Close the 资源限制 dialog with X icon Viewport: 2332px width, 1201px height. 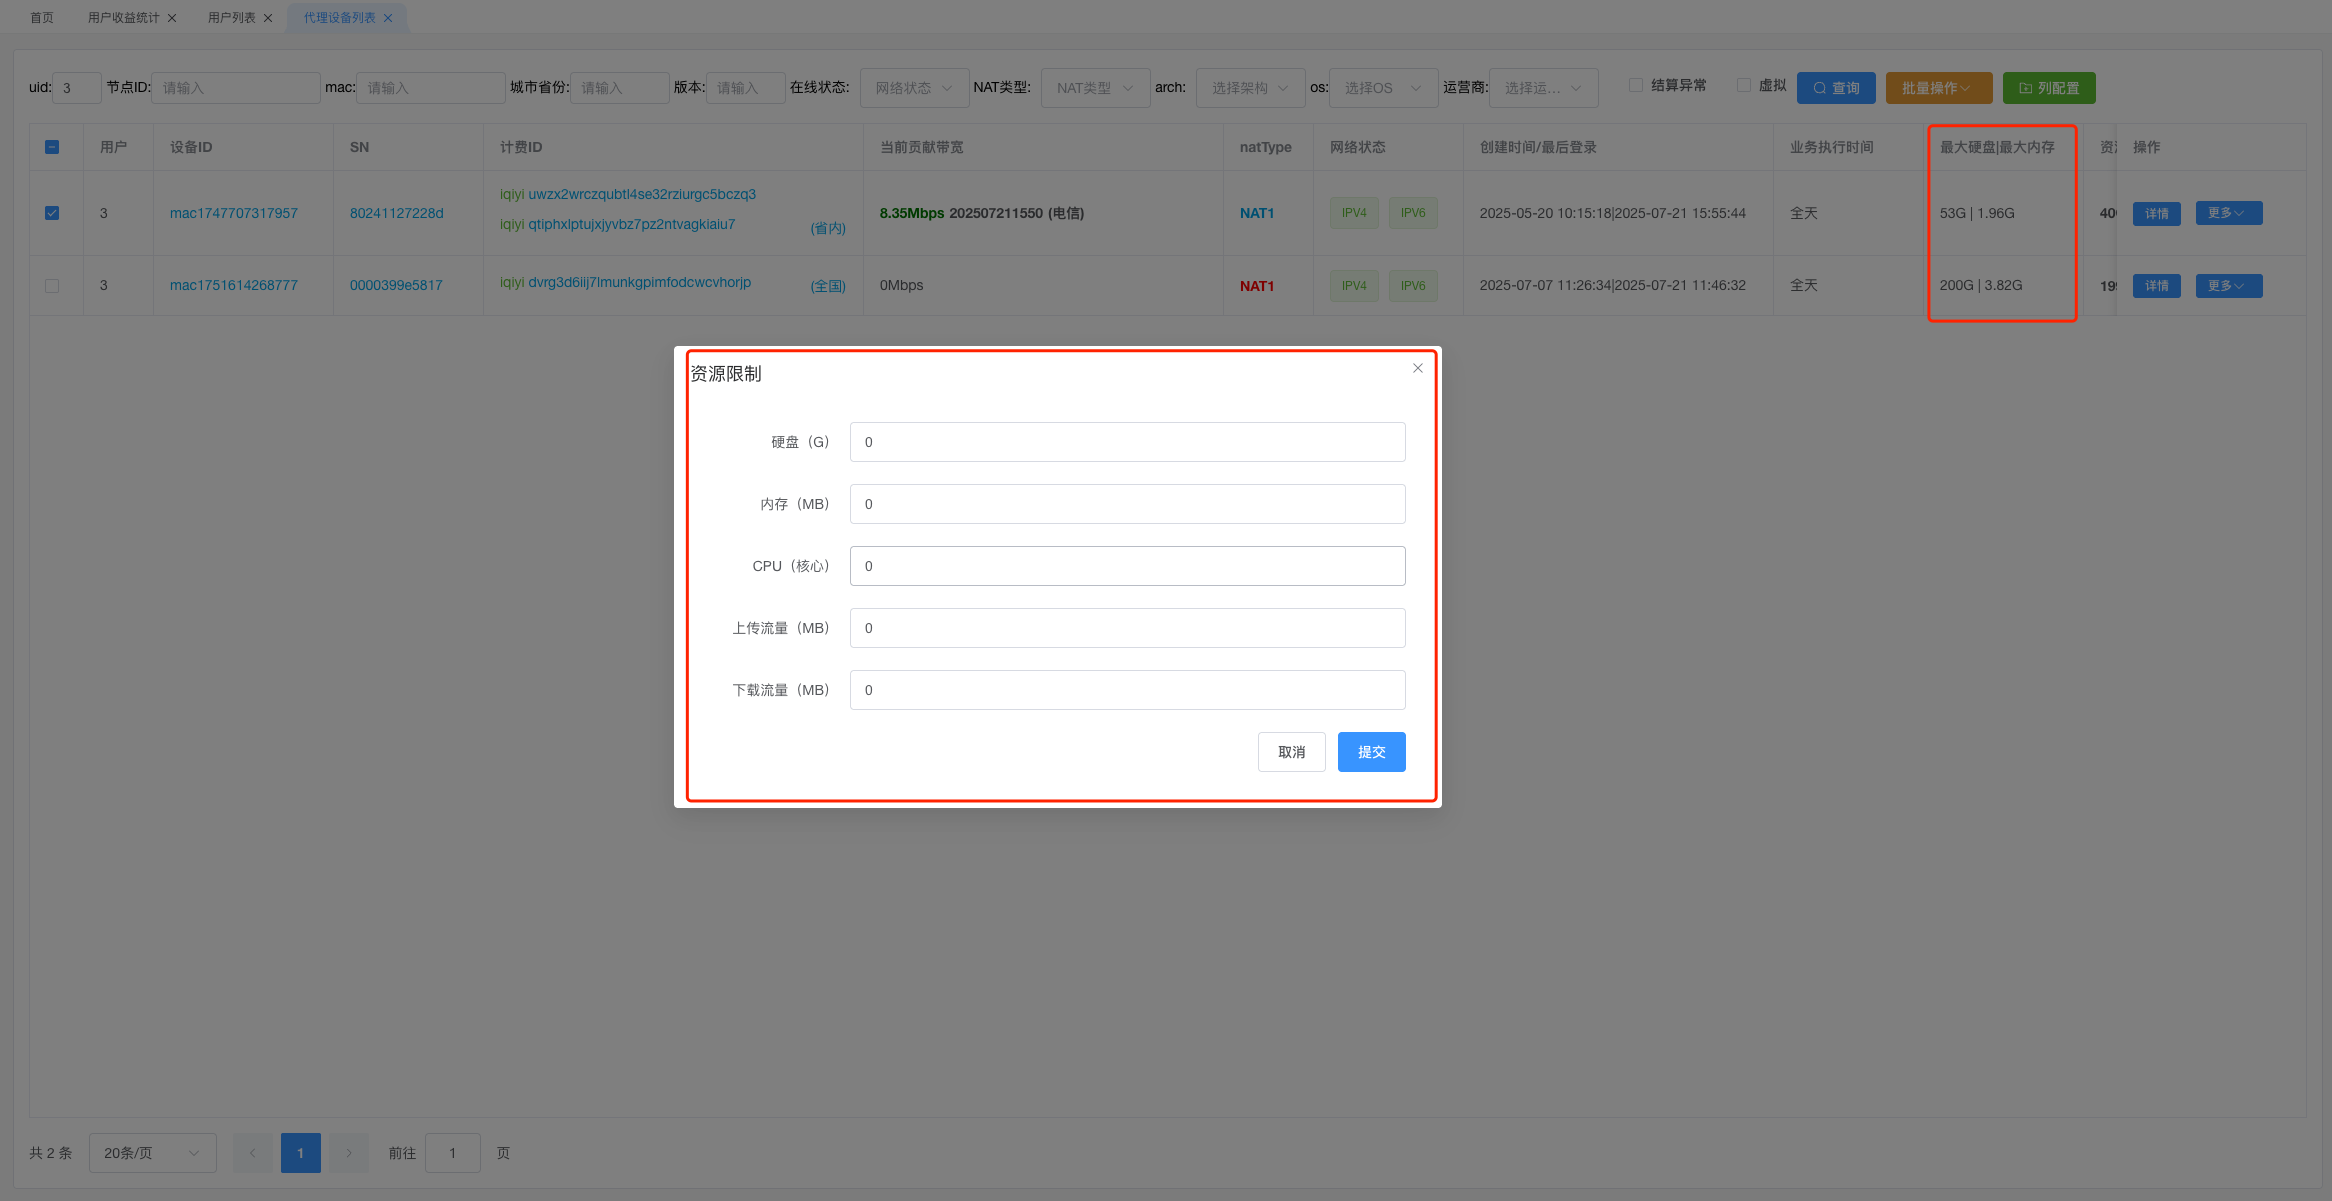pos(1417,368)
